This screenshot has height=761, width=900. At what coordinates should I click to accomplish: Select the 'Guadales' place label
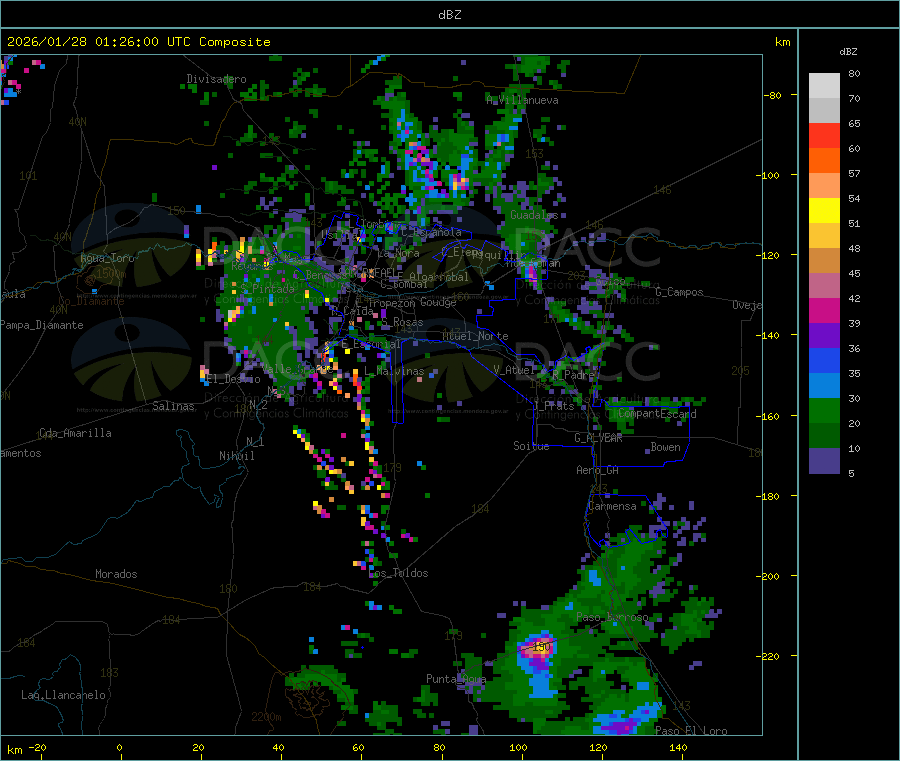(x=534, y=215)
